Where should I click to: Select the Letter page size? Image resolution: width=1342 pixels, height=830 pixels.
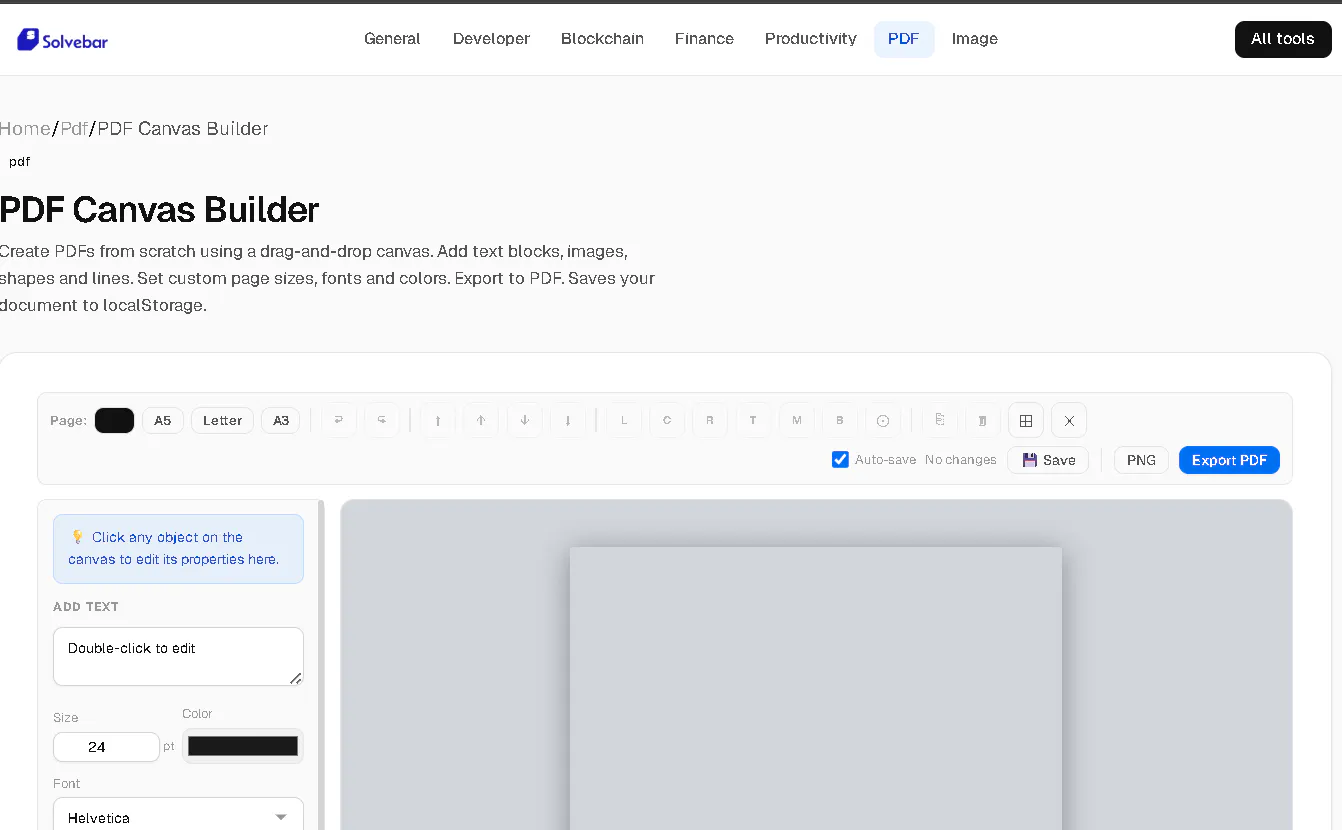click(x=222, y=420)
